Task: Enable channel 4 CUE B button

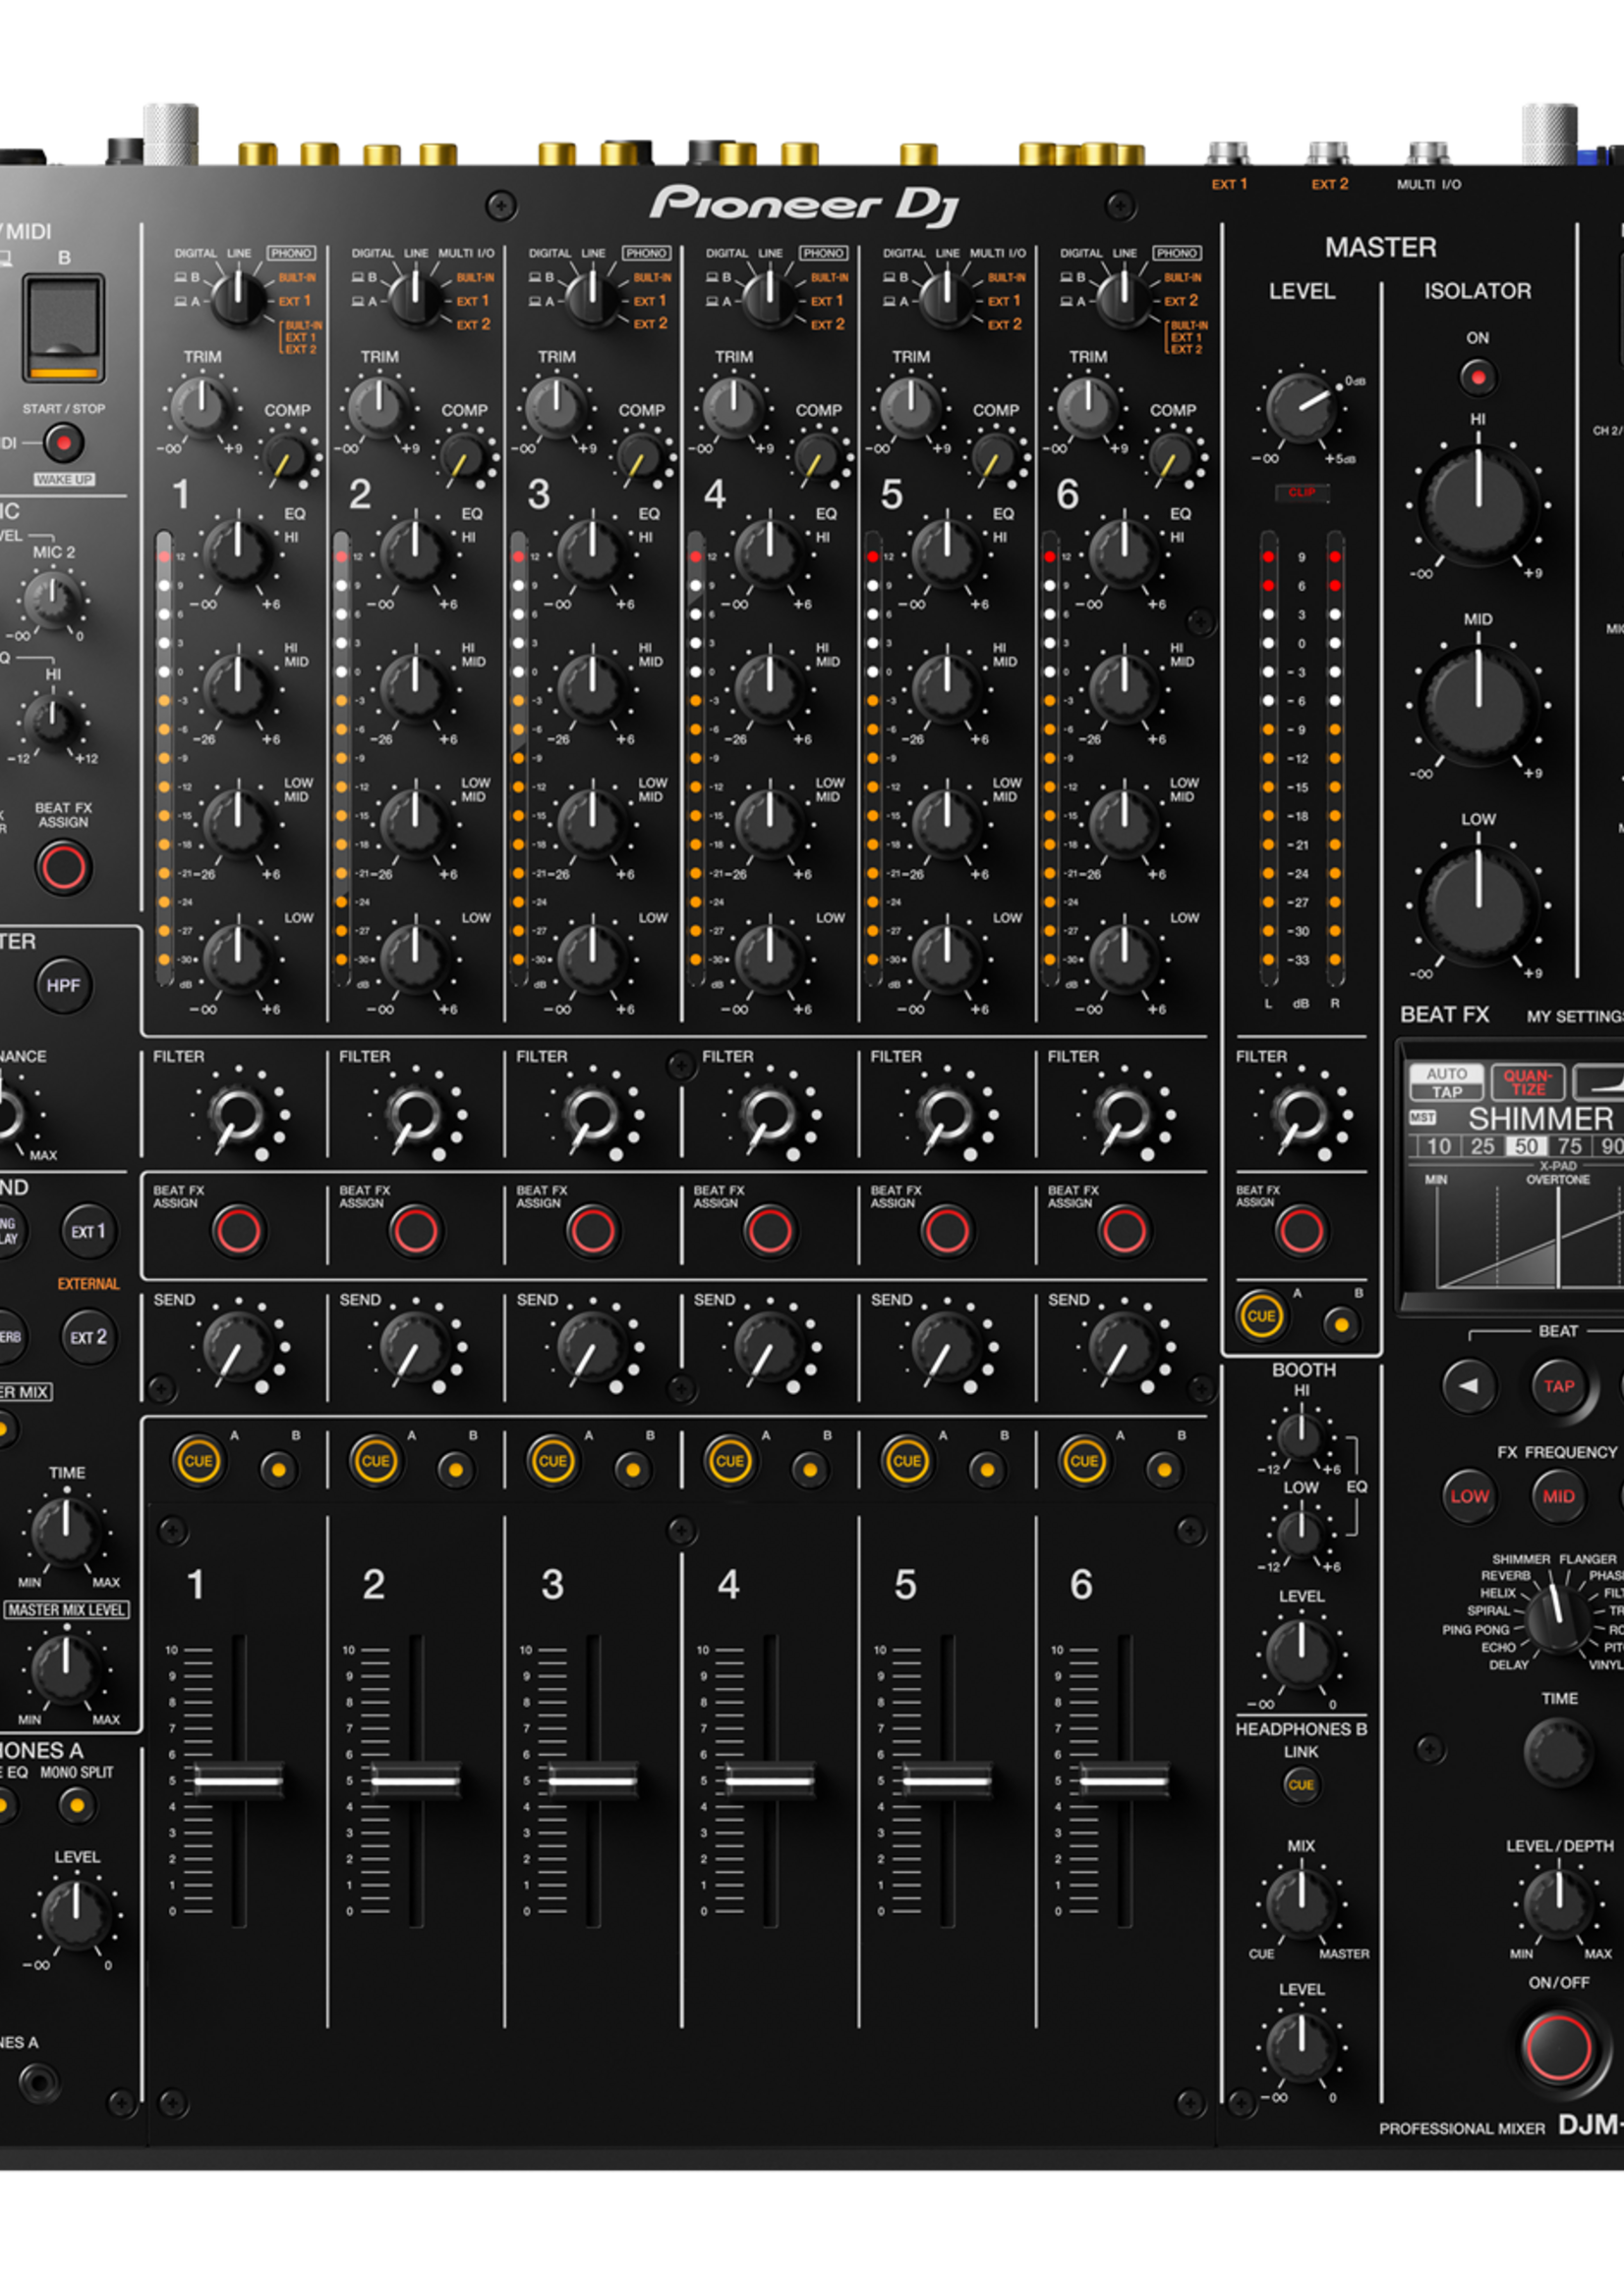Action: 809,1470
